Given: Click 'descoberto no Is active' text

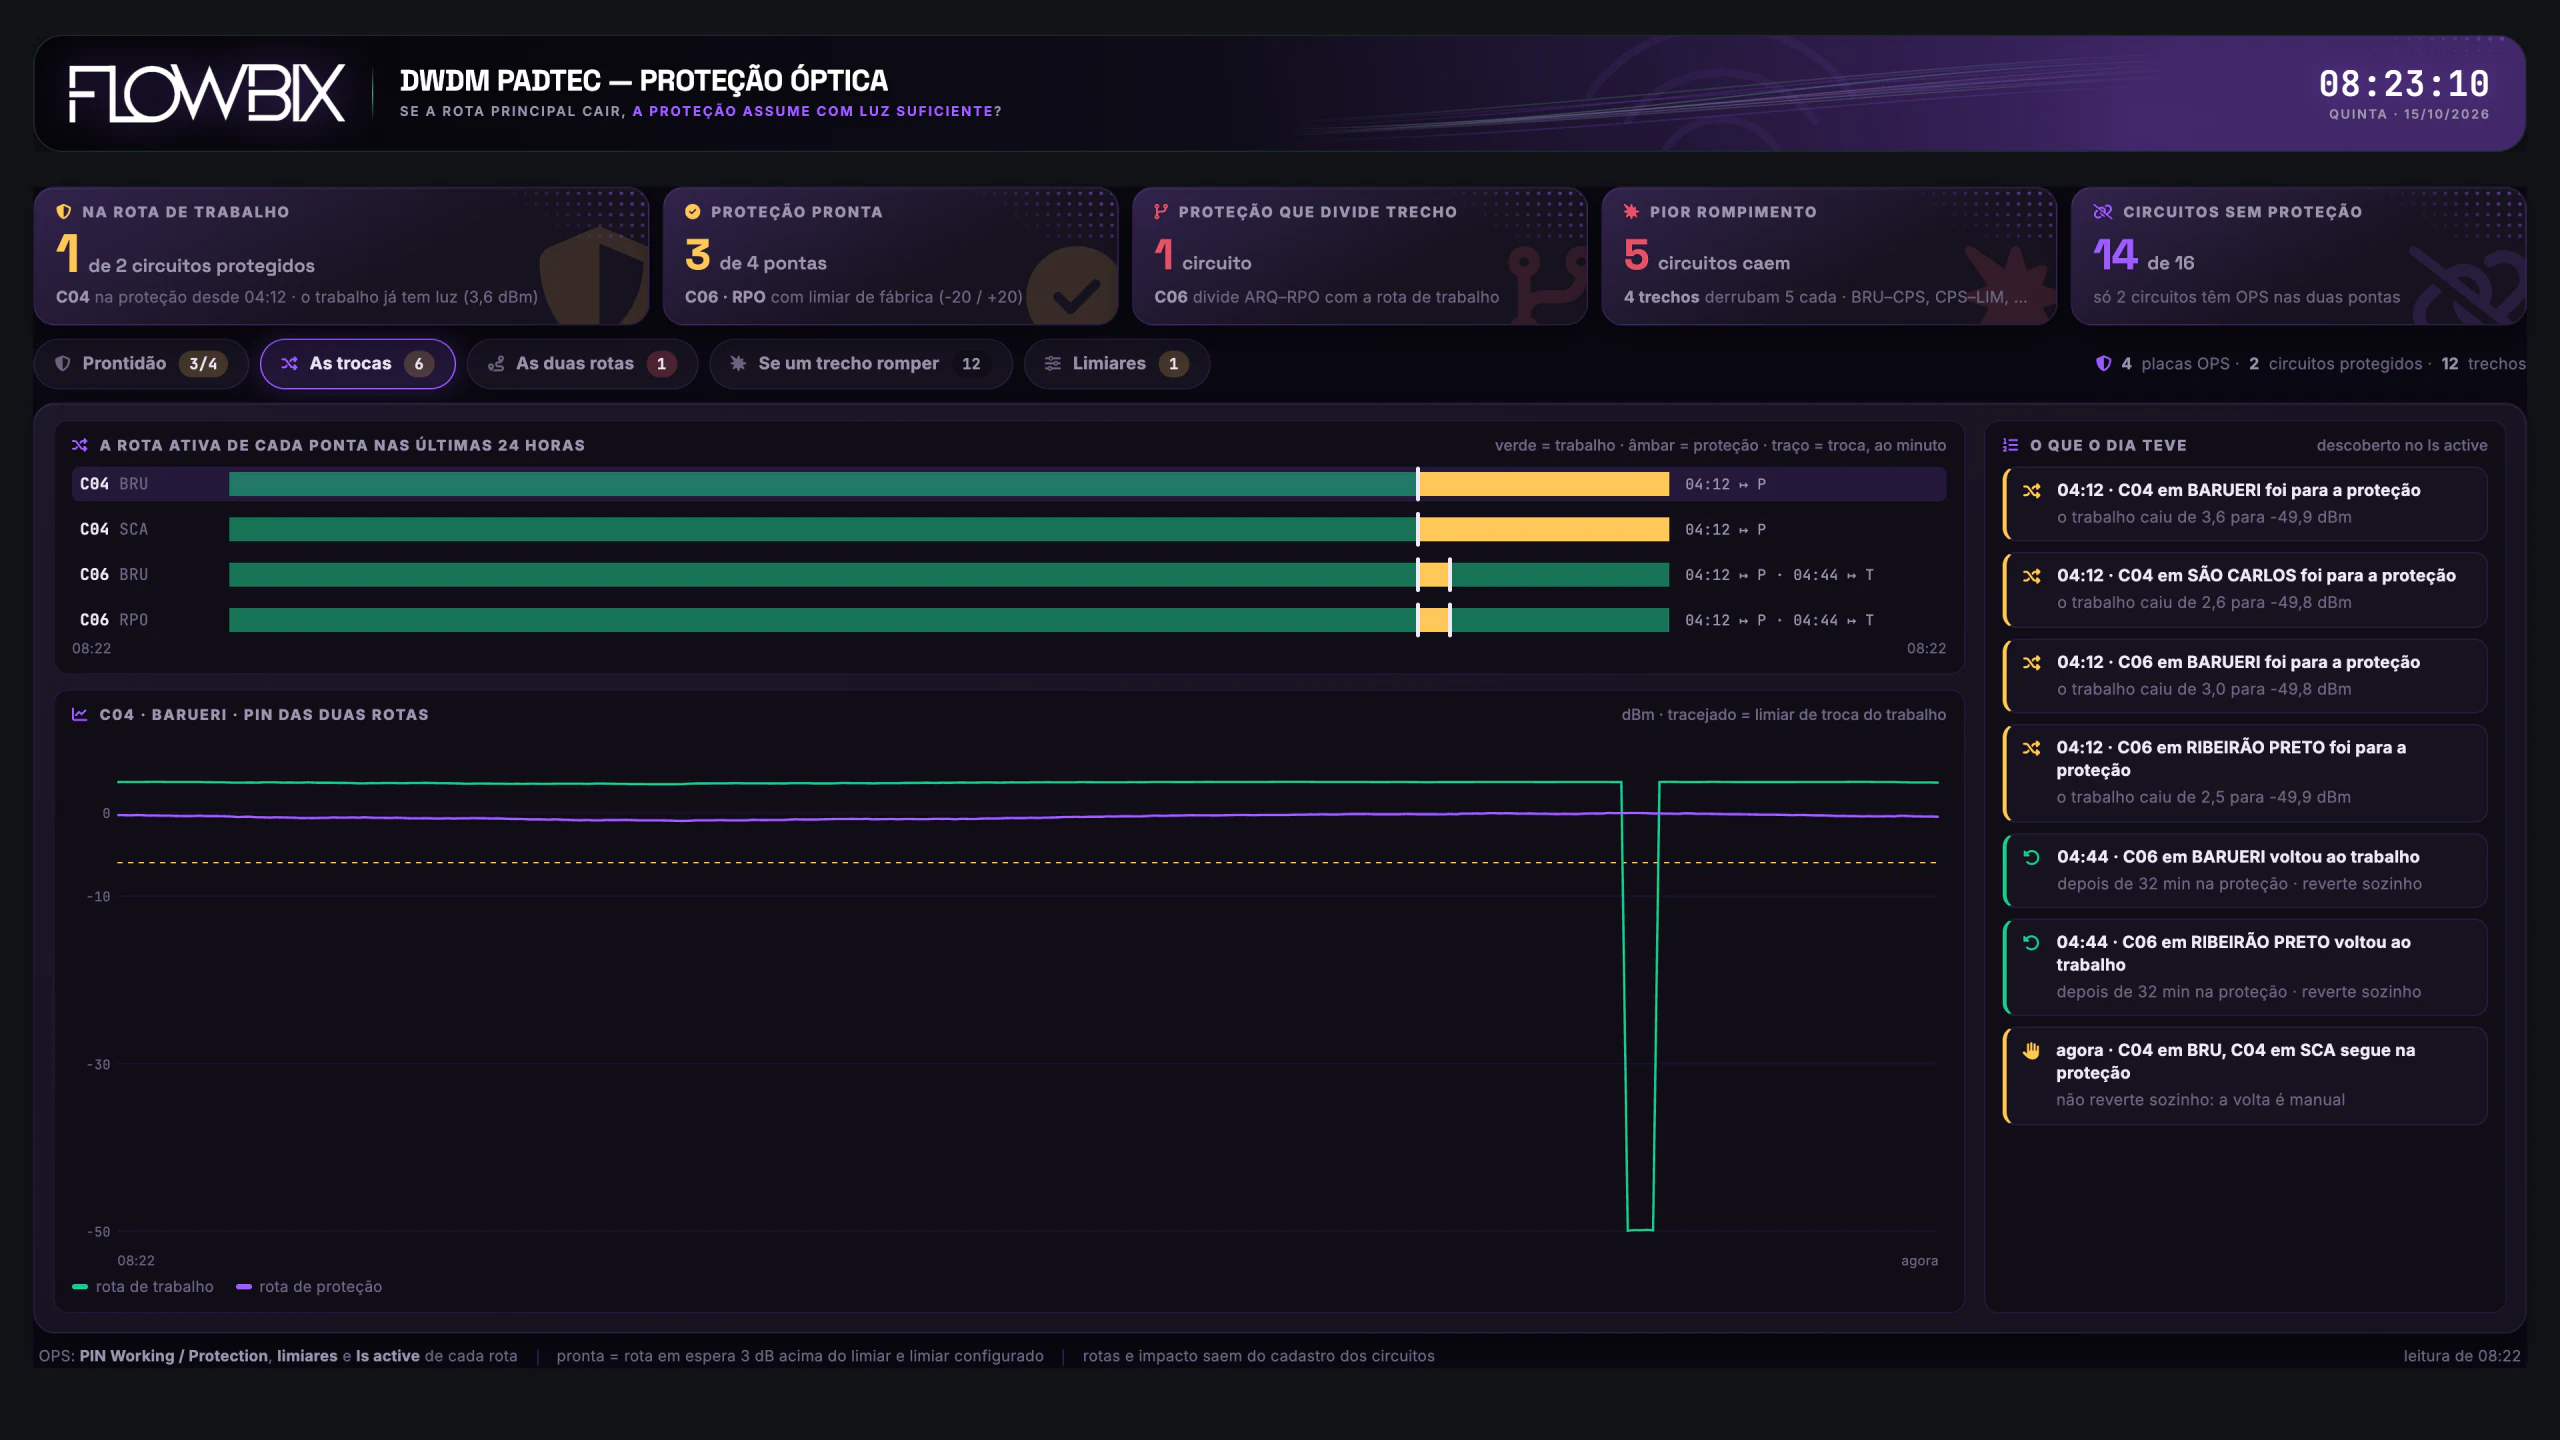Looking at the screenshot, I should point(2401,445).
